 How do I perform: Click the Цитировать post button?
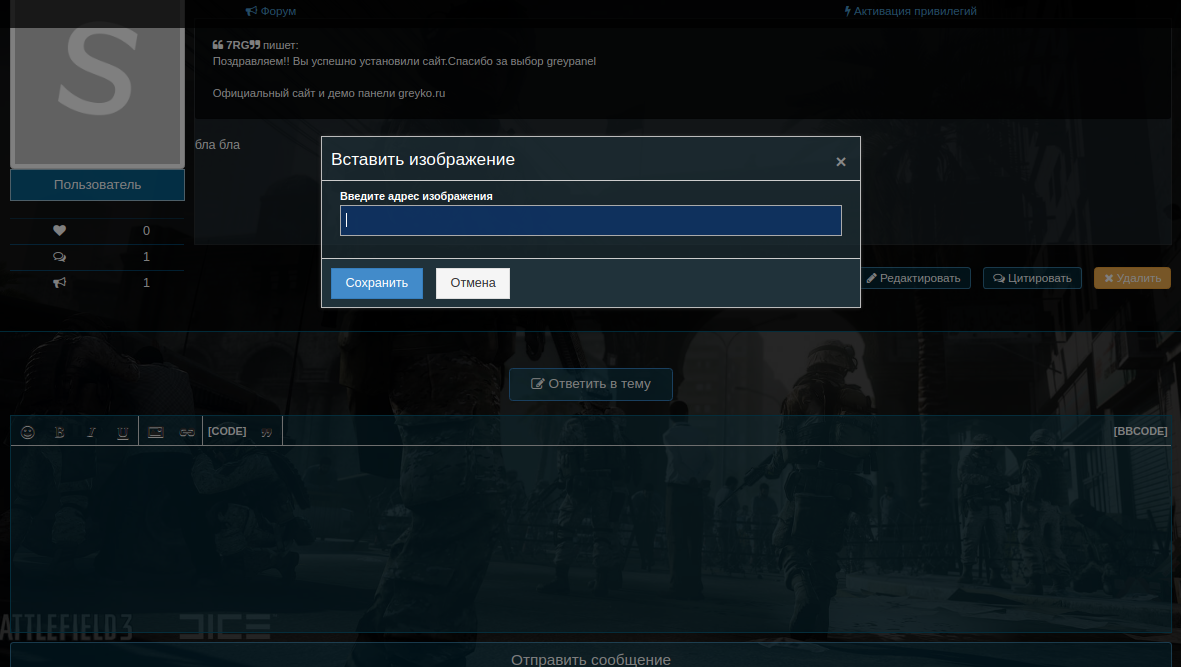click(1032, 279)
